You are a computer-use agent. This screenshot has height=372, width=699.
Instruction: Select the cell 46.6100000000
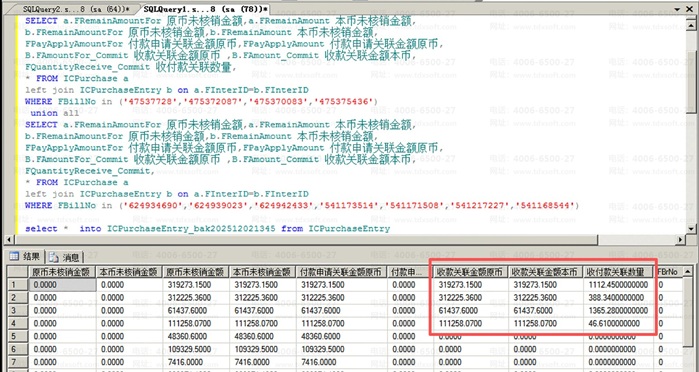click(618, 323)
